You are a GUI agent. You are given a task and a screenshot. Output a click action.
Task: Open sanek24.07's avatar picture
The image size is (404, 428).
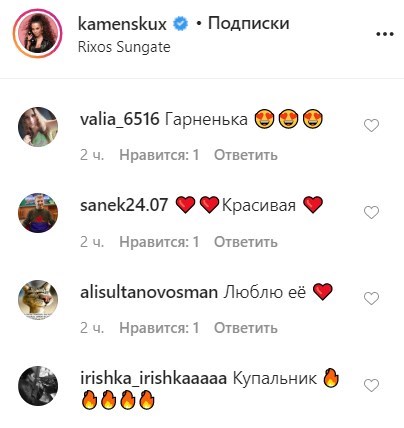pyautogui.click(x=38, y=213)
